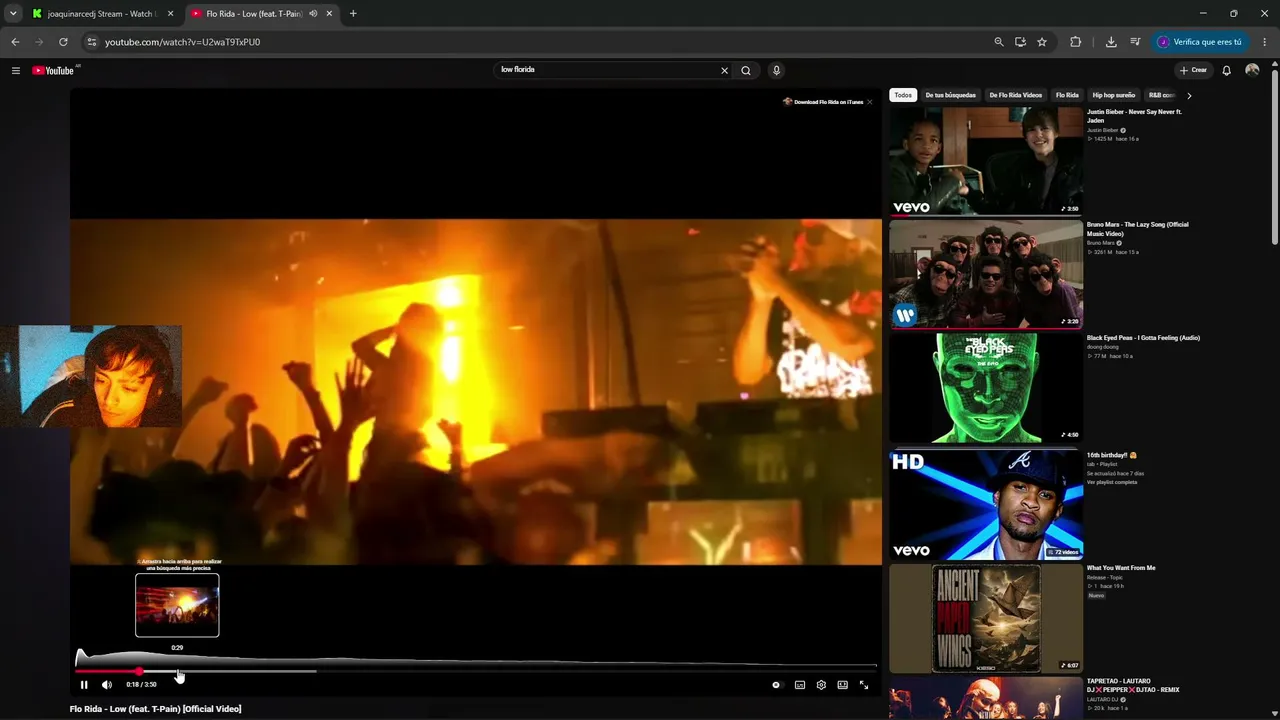Close Download Flo Rida on iTunes banner
Image resolution: width=1280 pixels, height=720 pixels.
coord(869,102)
